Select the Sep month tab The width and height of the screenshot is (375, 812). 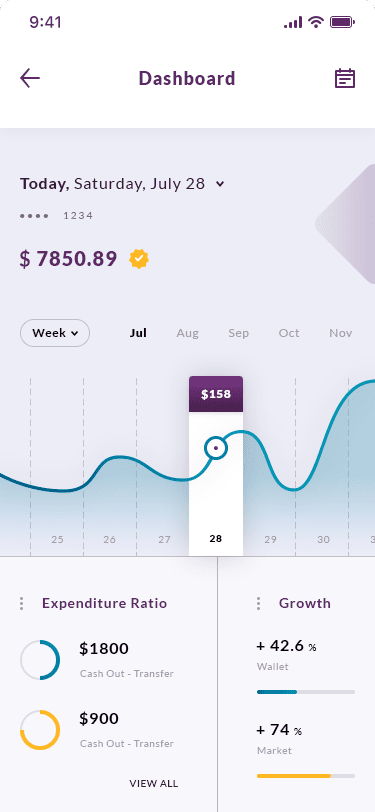click(239, 333)
